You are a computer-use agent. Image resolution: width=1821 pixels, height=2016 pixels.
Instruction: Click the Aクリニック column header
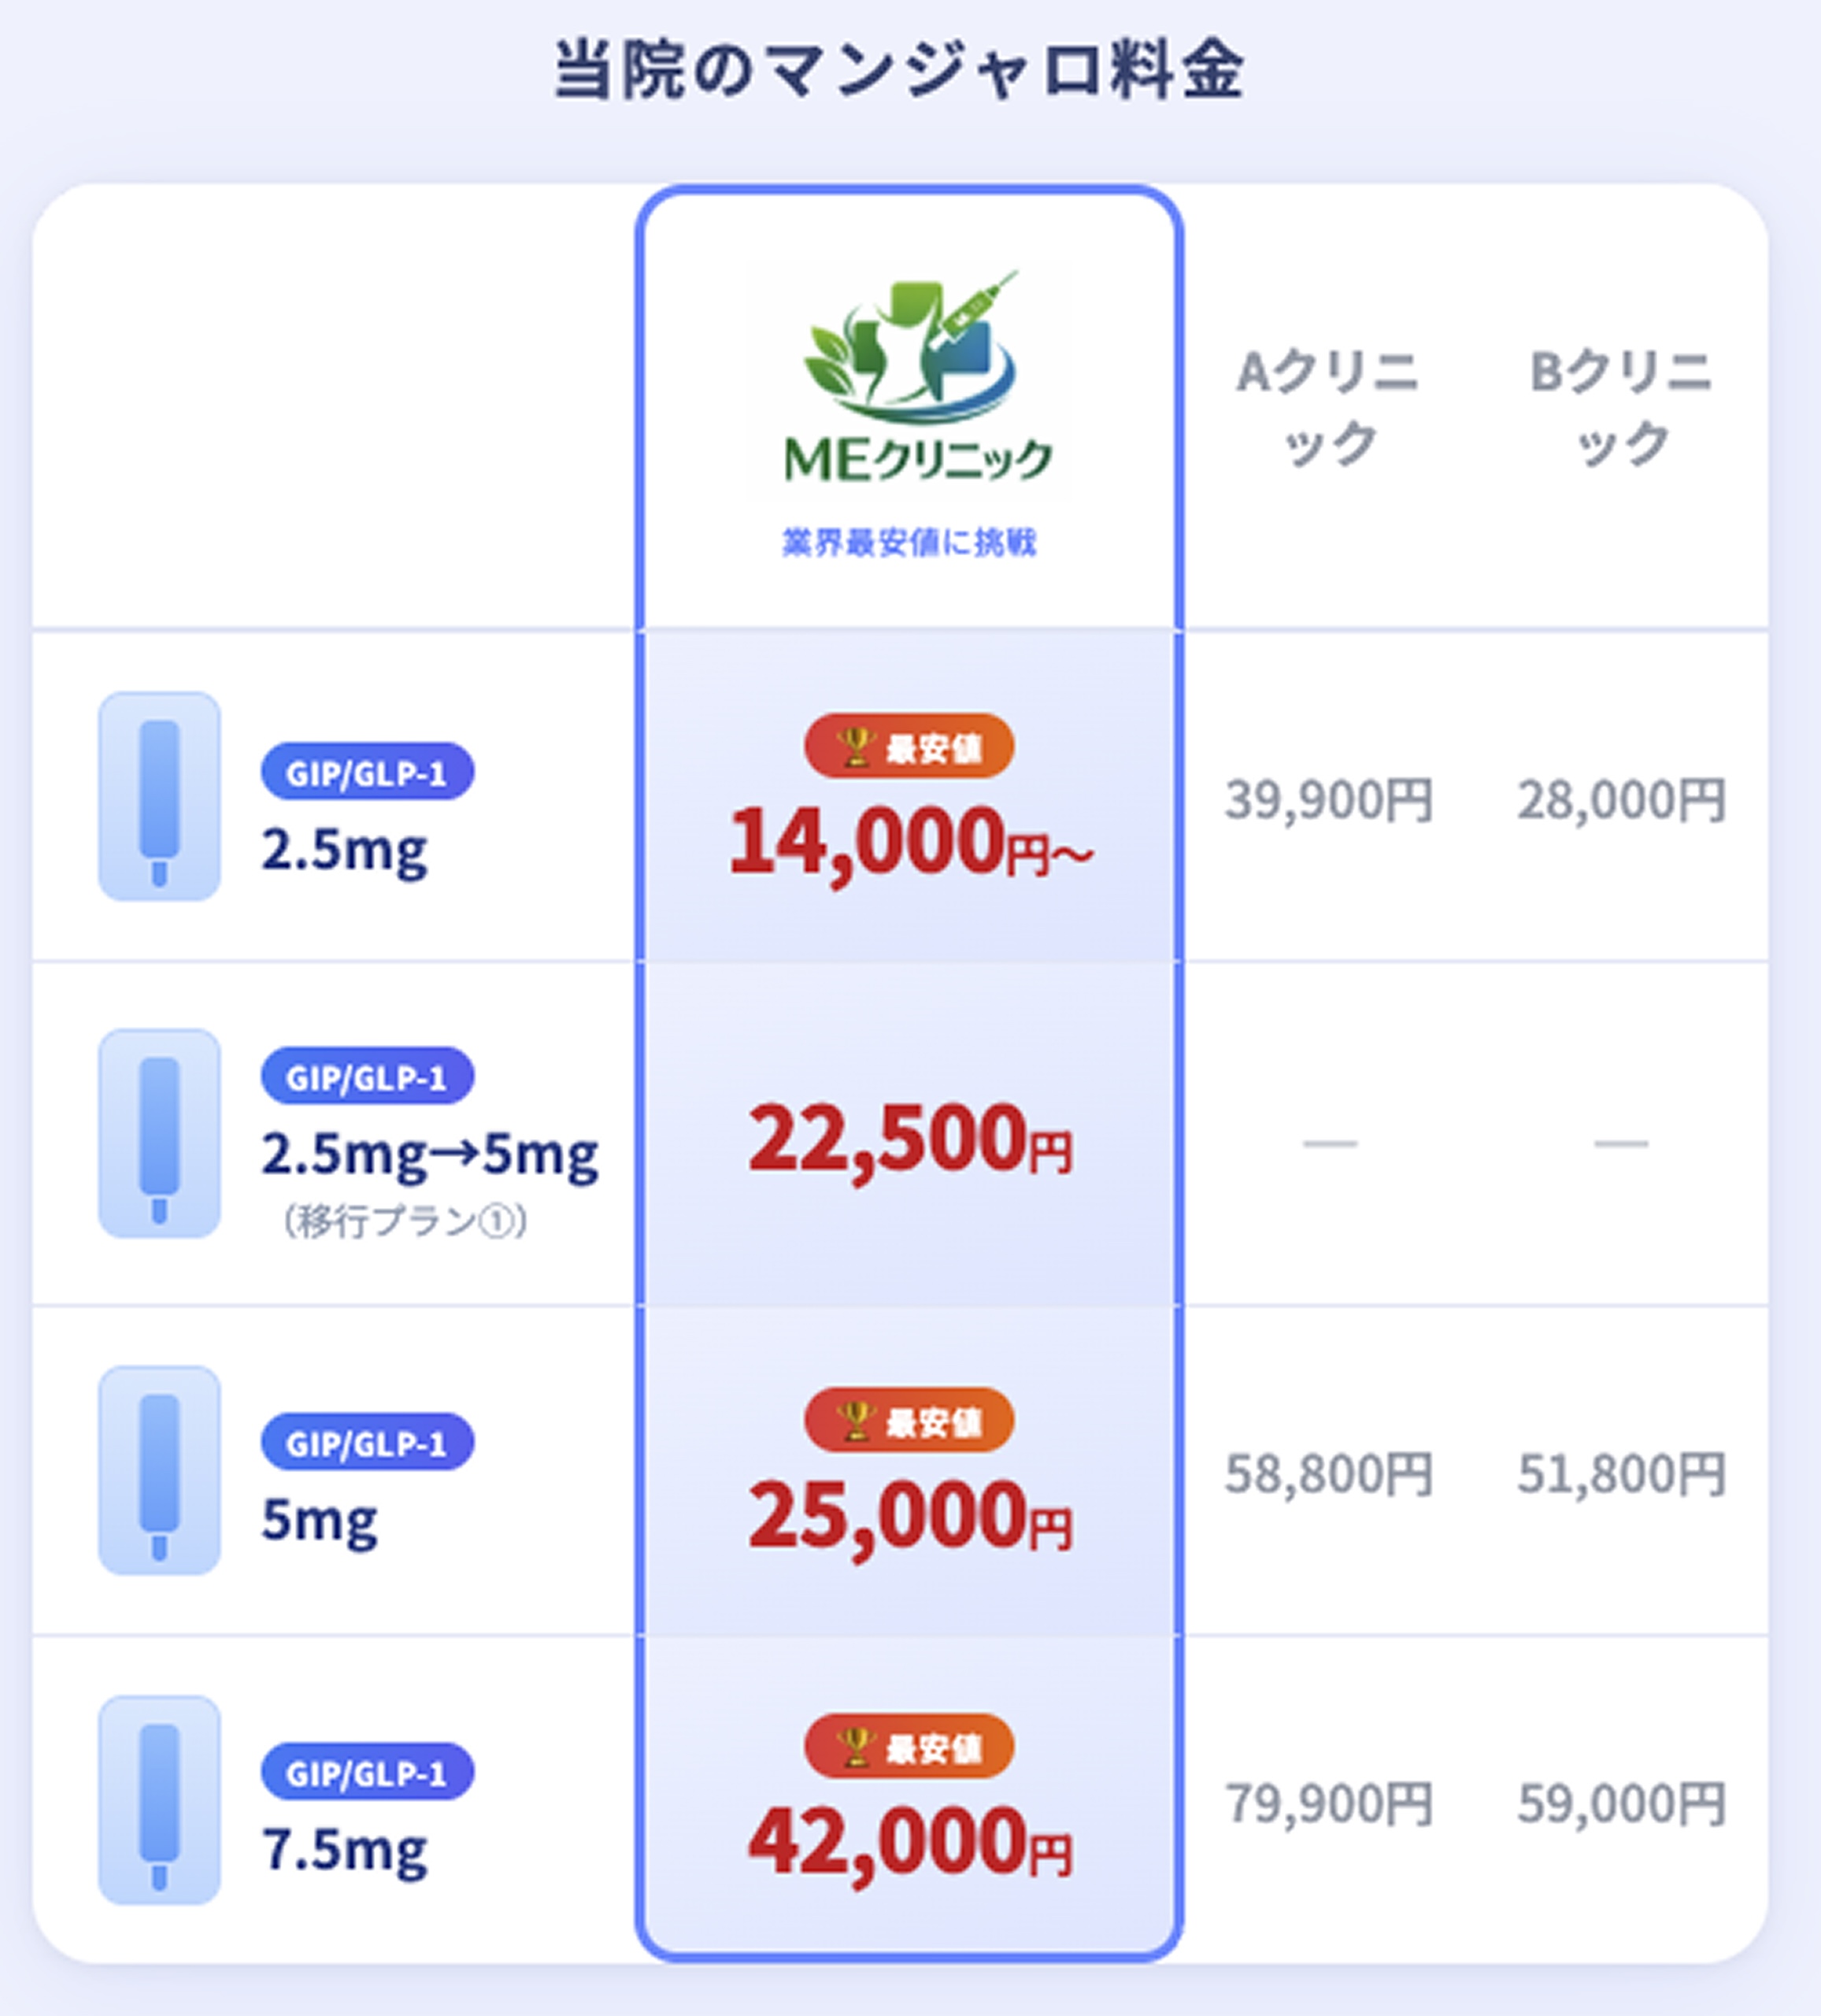(1328, 407)
